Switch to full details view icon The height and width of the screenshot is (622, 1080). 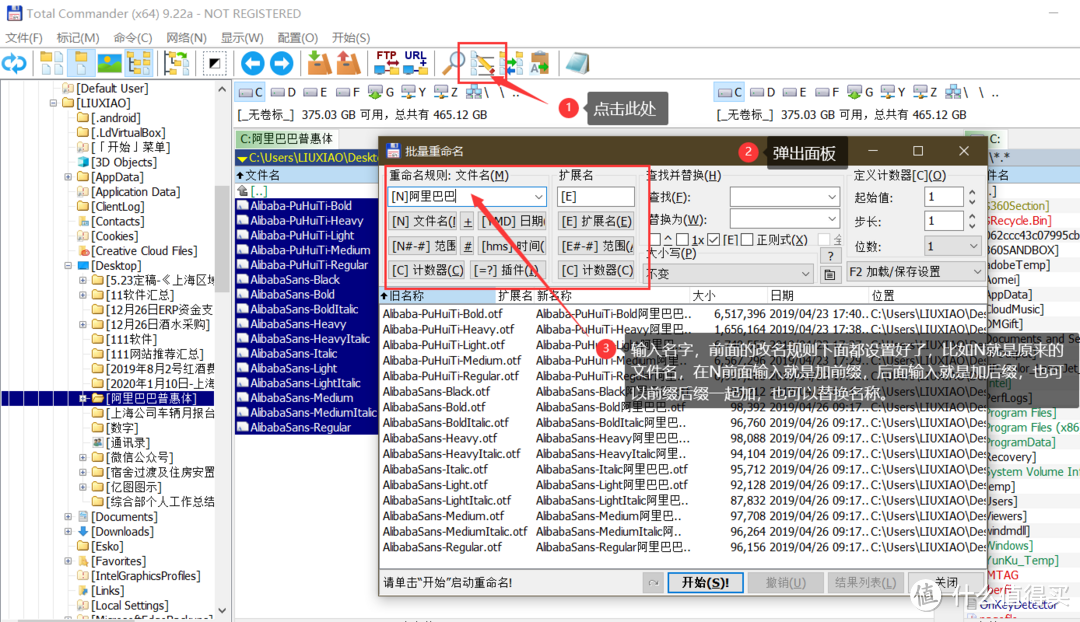pyautogui.click(x=81, y=63)
